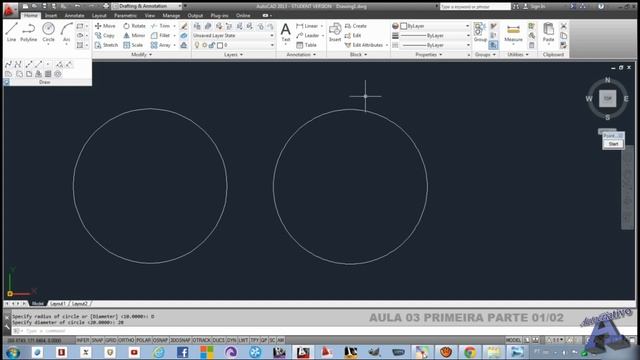This screenshot has width=640, height=360.
Task: Click Sign In link
Action: click(537, 7)
